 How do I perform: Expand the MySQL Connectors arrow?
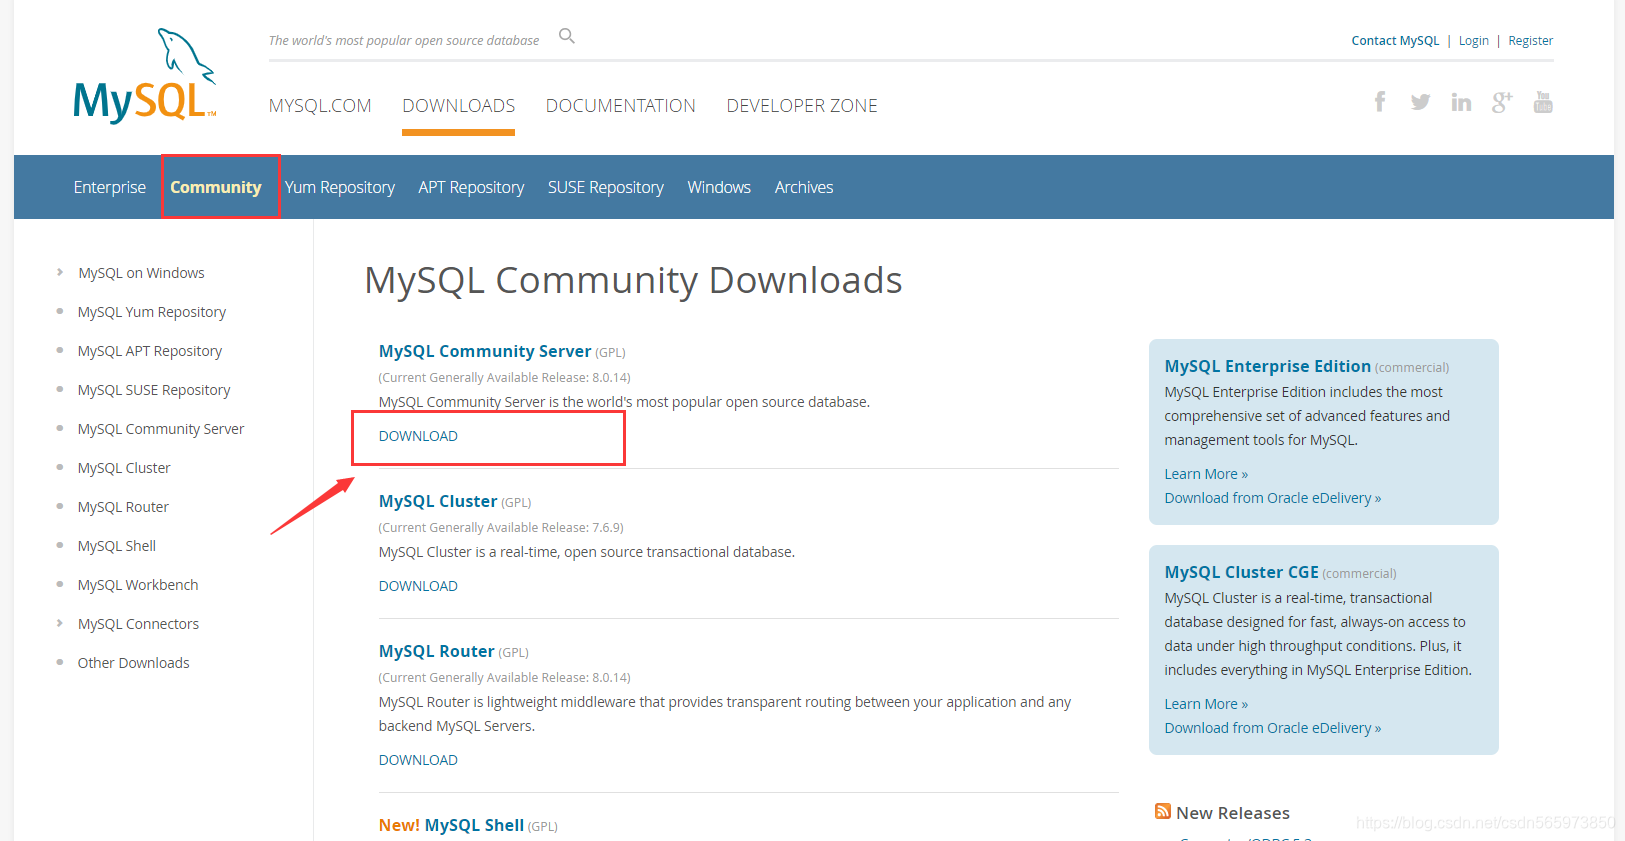[60, 623]
